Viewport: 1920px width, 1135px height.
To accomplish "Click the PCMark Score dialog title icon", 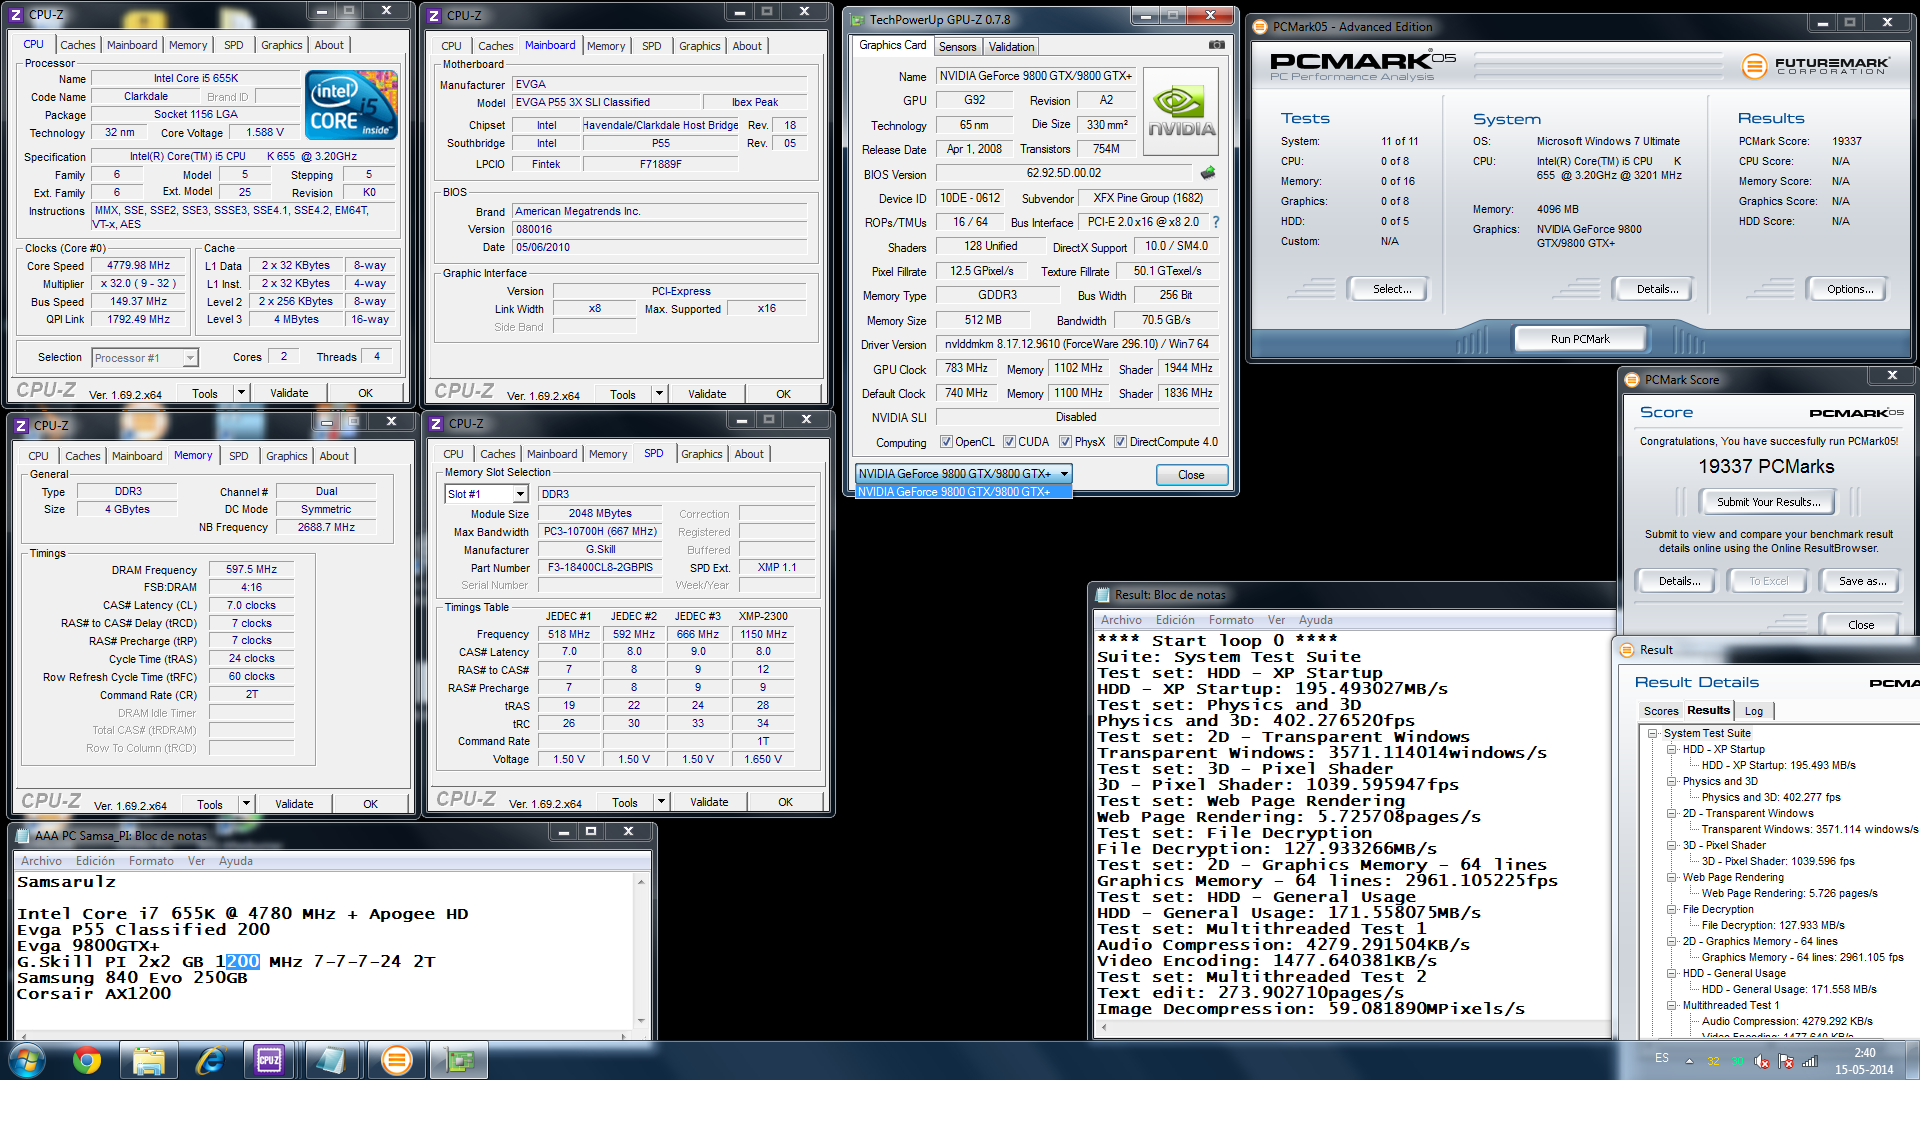I will click(x=1632, y=380).
